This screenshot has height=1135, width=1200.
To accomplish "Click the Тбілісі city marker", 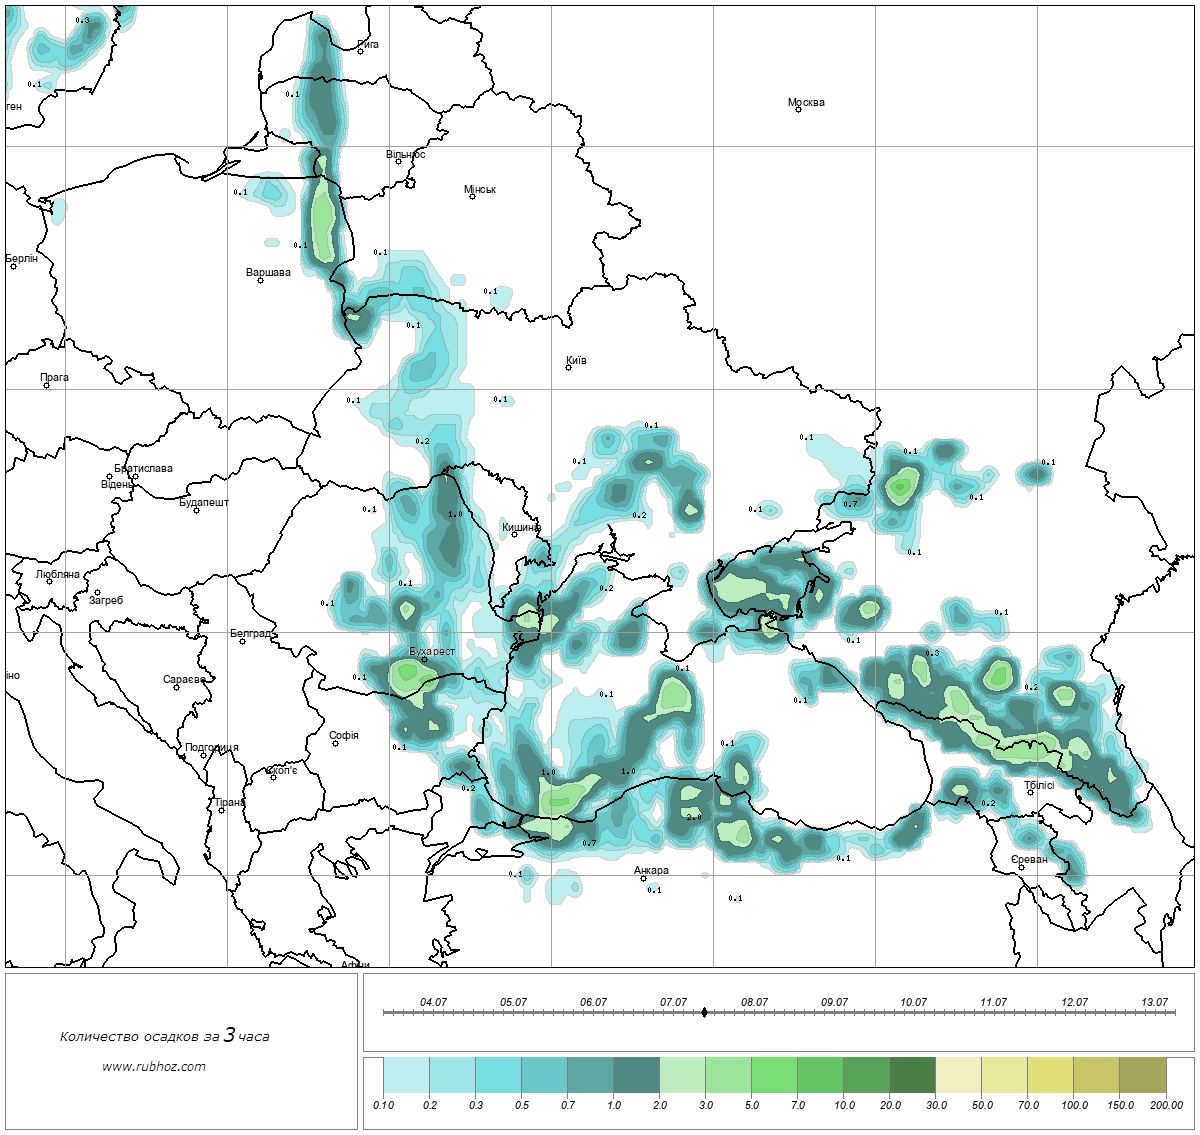I will tap(1030, 793).
